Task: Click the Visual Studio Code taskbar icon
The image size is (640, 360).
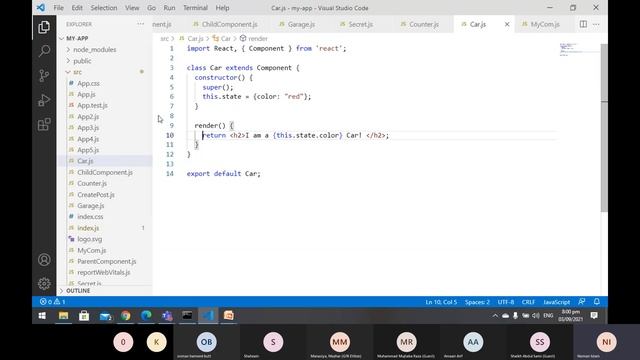Action: coord(208,316)
